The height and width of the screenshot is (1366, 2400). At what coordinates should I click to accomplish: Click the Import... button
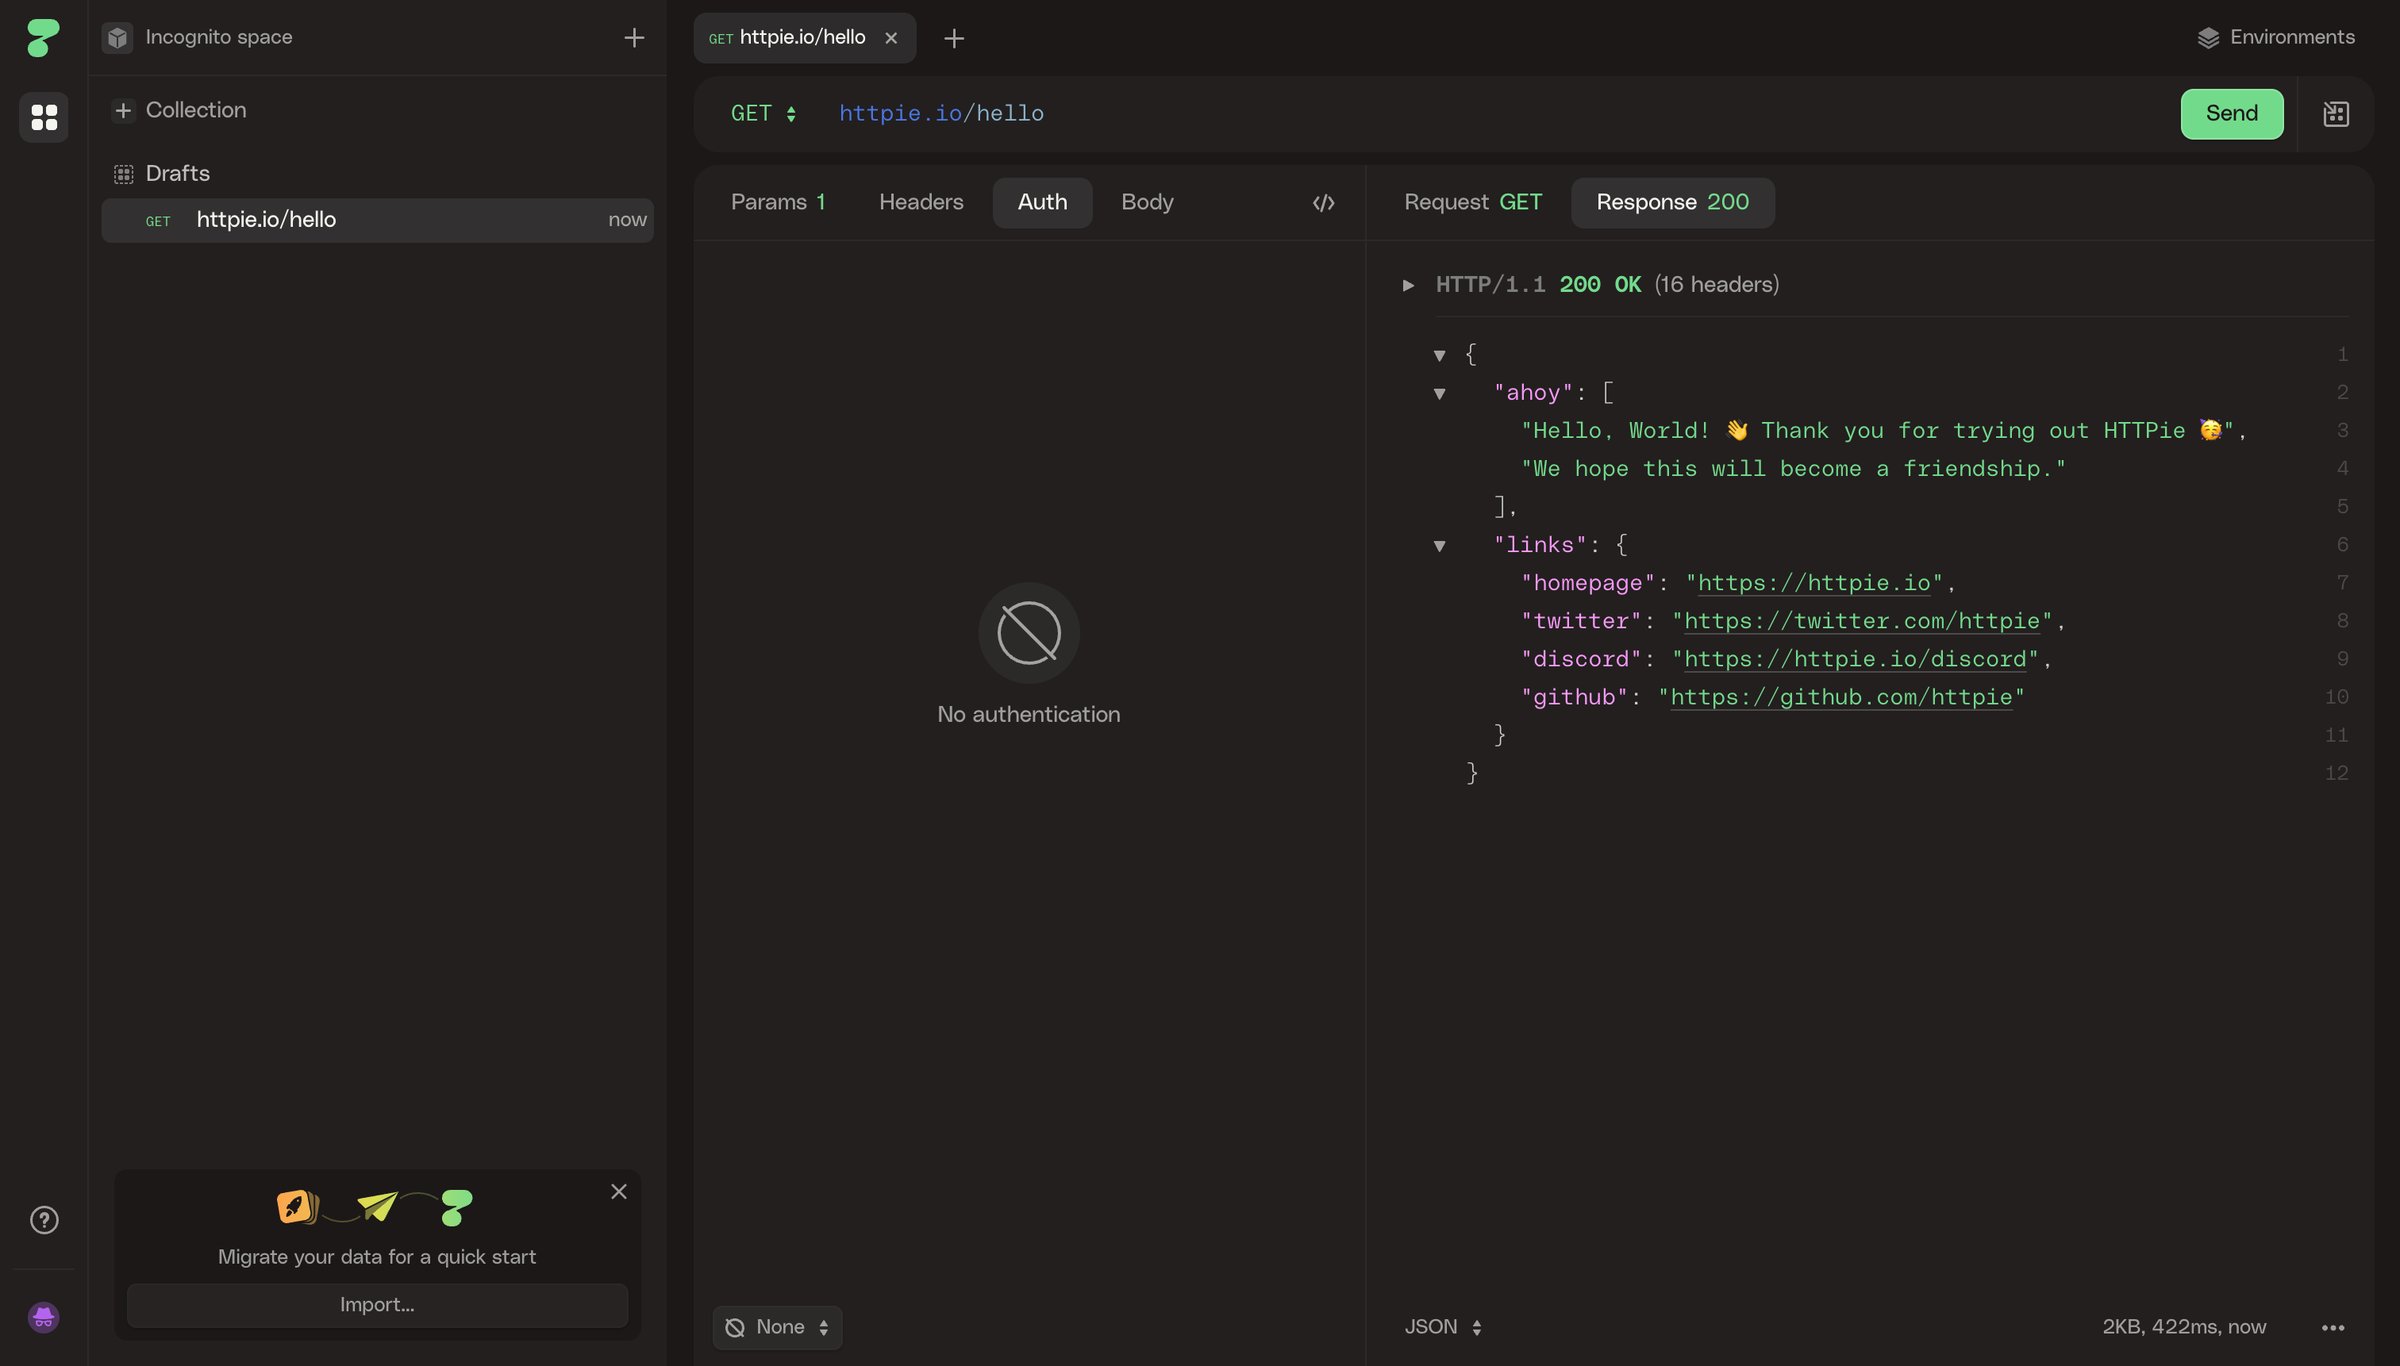pos(377,1305)
